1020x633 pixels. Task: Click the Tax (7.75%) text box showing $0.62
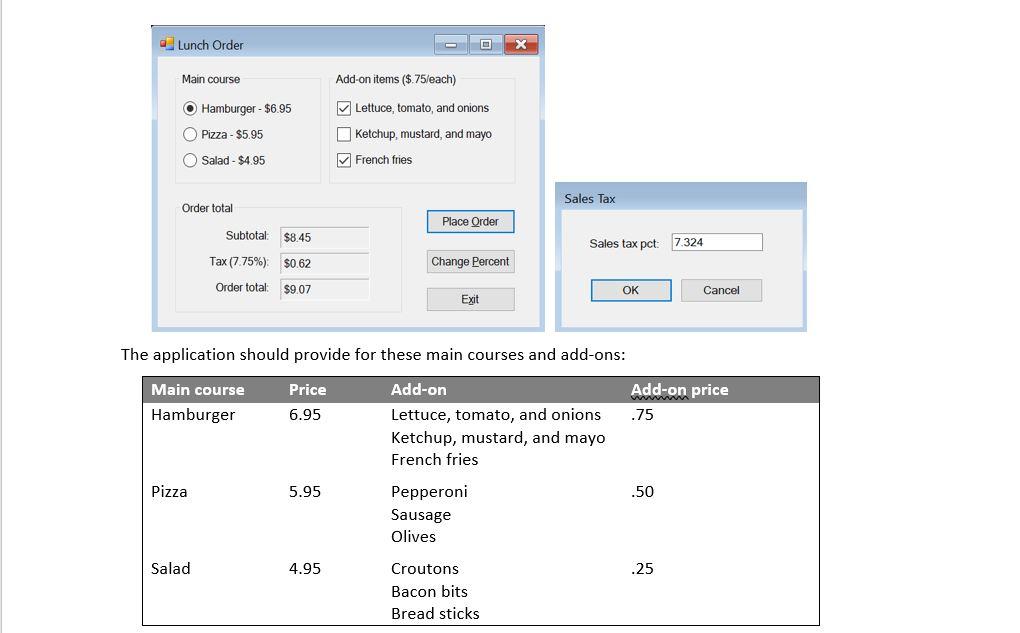tap(324, 263)
